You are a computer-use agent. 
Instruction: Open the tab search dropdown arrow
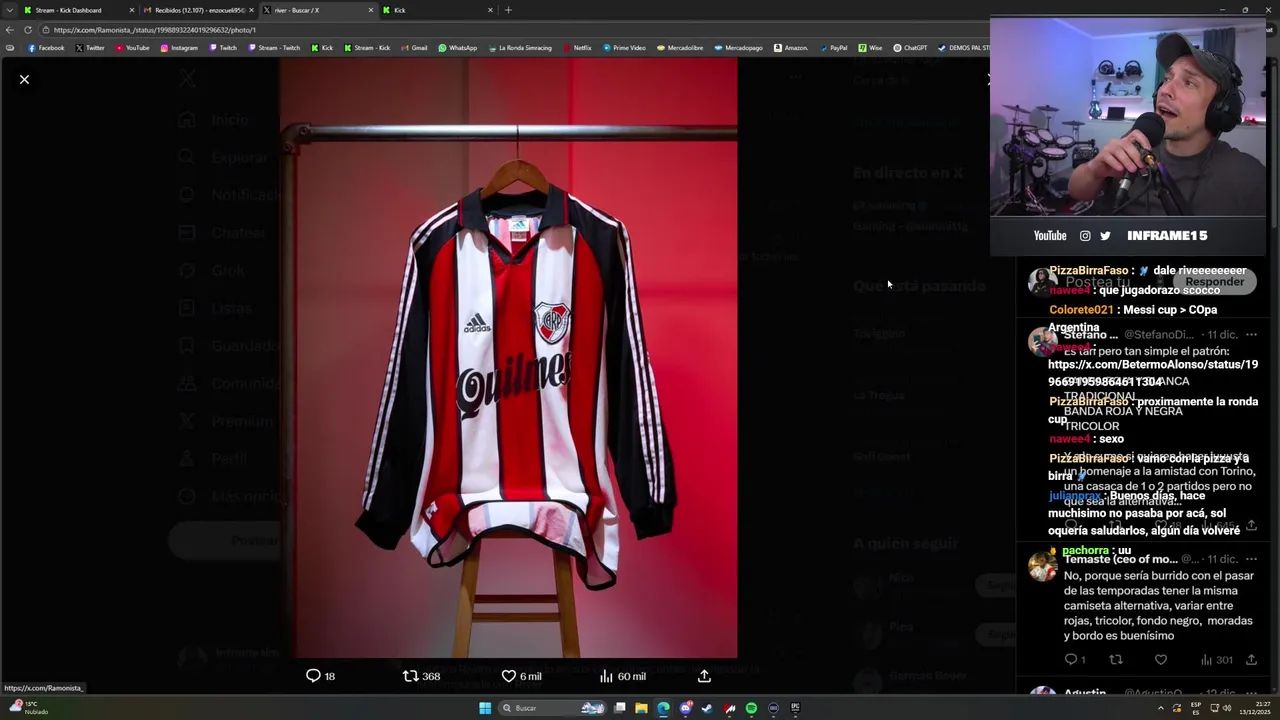[x=10, y=10]
